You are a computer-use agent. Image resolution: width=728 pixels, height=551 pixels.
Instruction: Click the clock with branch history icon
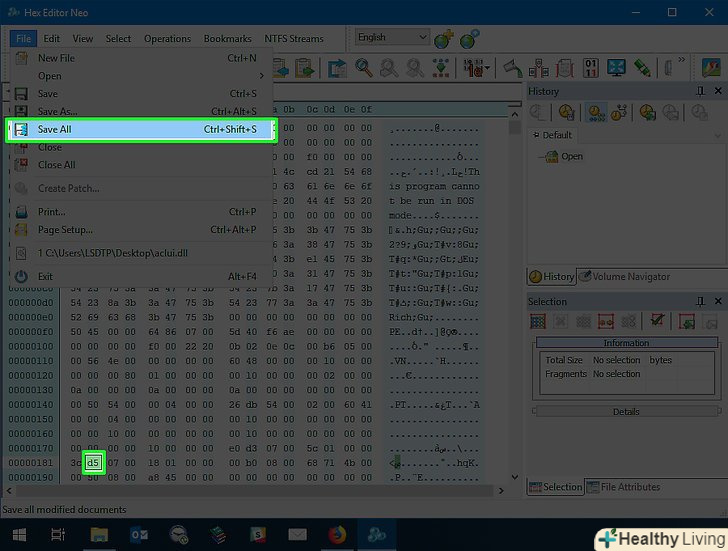(x=619, y=112)
